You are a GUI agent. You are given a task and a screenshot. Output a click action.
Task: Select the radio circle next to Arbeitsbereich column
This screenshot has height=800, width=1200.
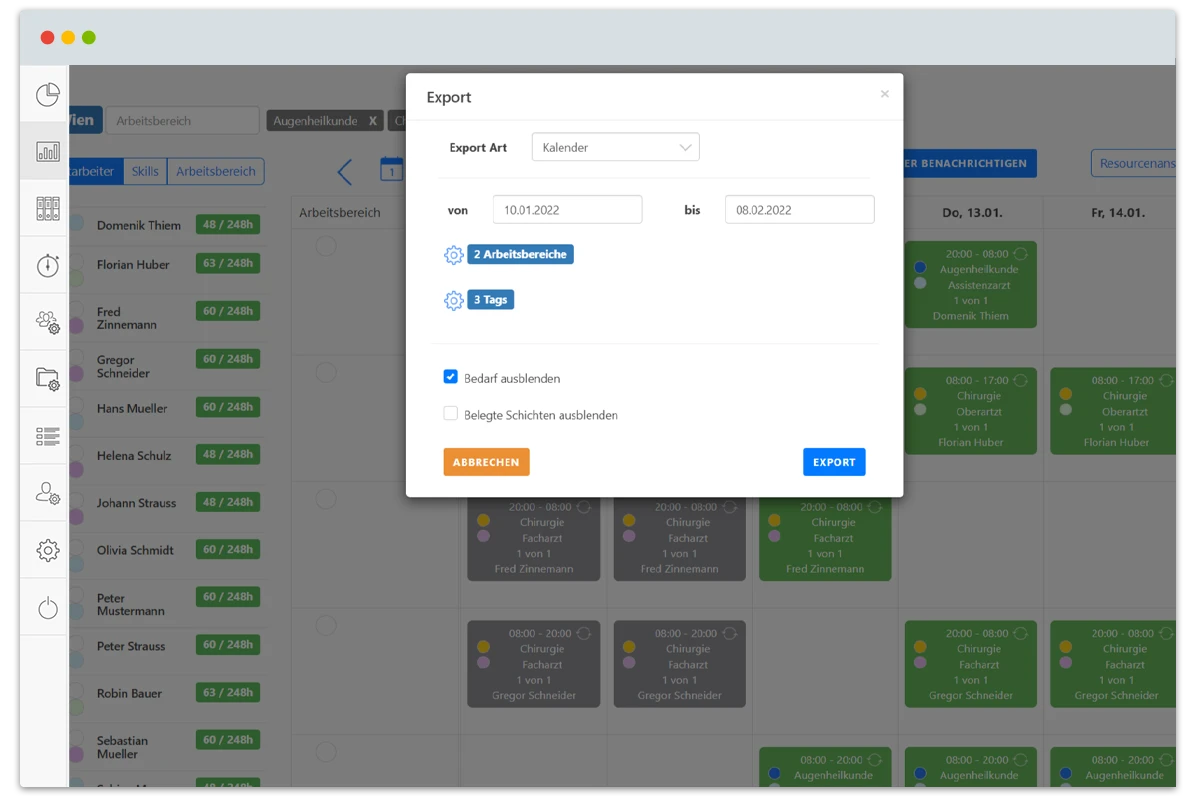(x=326, y=246)
